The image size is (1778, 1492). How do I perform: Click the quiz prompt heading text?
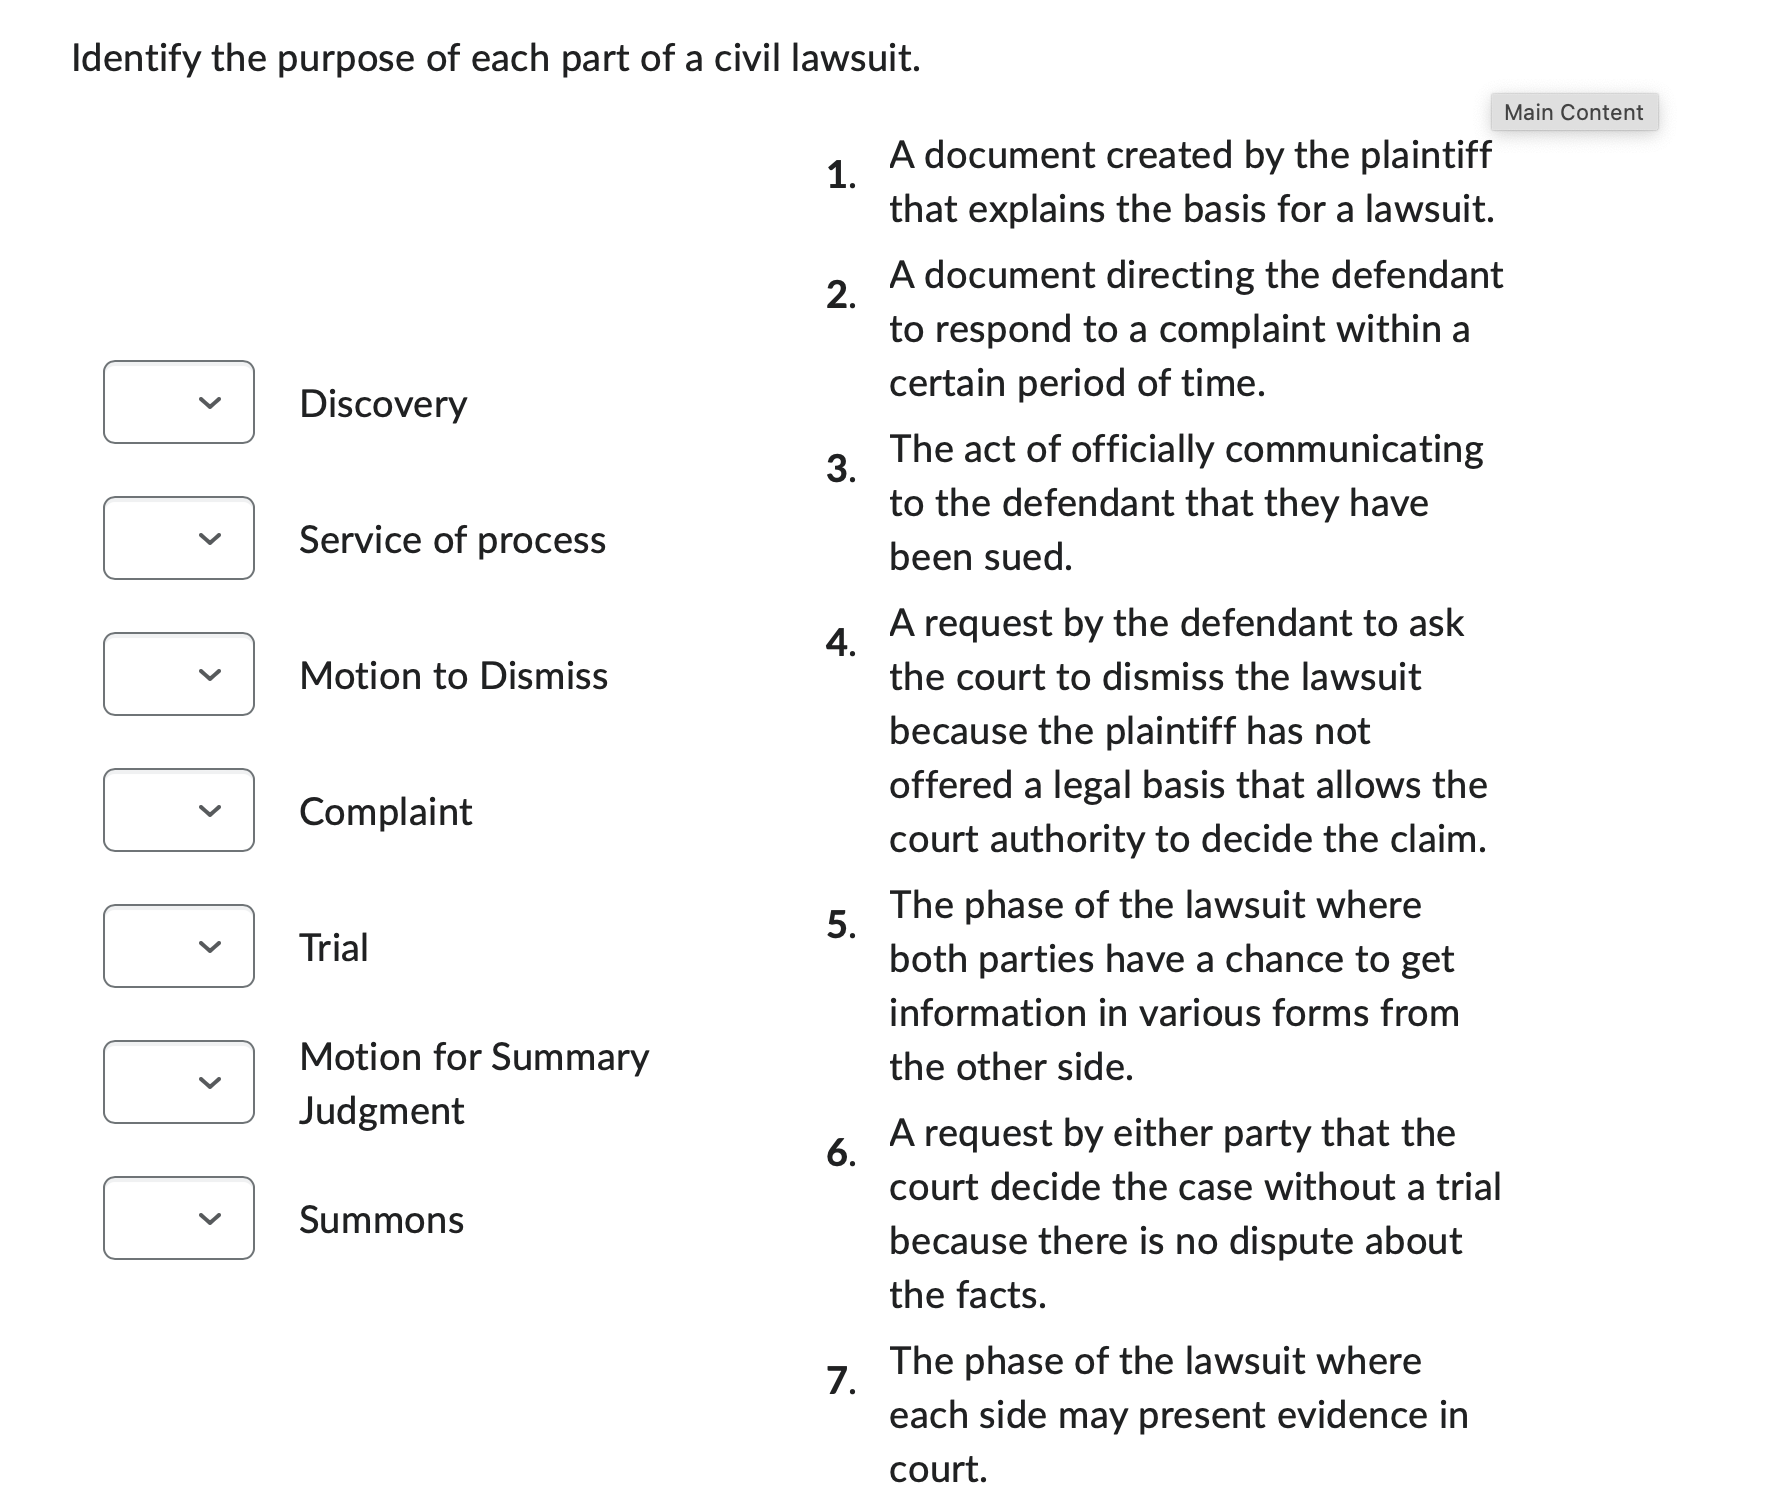coord(496,57)
